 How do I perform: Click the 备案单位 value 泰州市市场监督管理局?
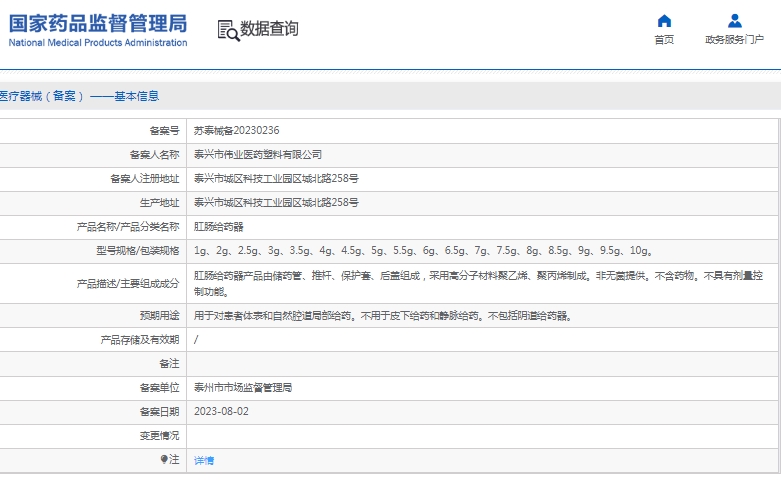point(243,387)
